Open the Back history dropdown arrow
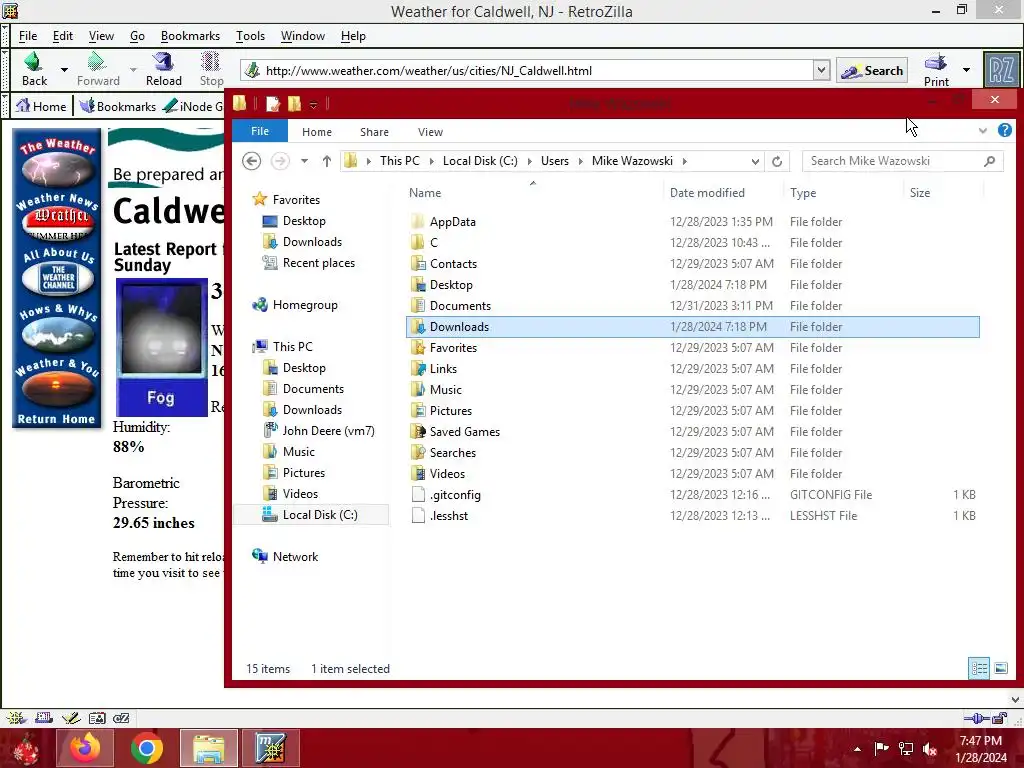1024x768 pixels. 64,69
